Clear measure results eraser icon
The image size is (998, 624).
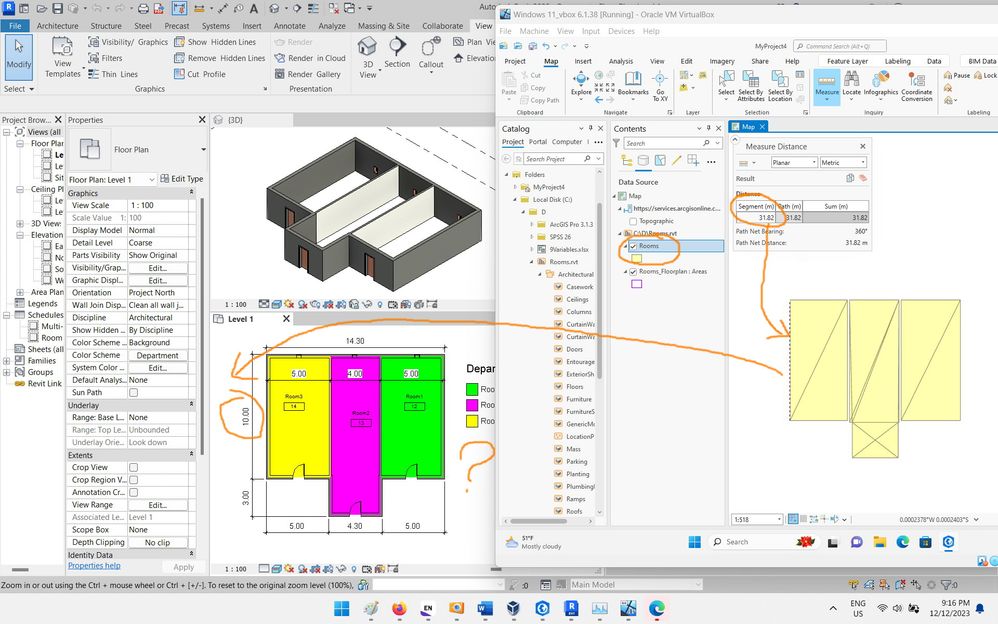tap(863, 178)
